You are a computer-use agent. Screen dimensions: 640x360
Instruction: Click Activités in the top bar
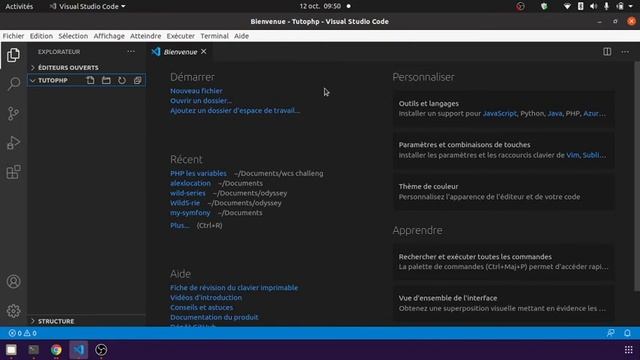pos(19,7)
